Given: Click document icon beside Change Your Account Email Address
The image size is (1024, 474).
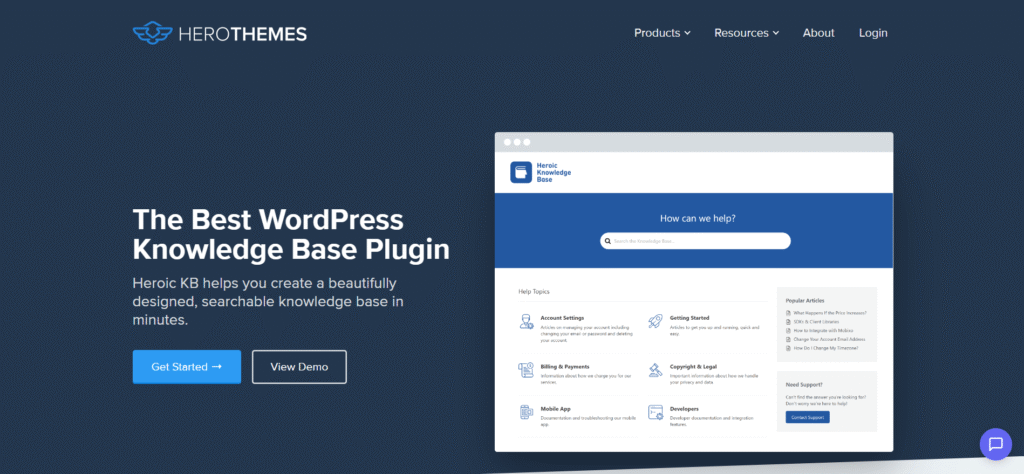Looking at the screenshot, I should [788, 340].
